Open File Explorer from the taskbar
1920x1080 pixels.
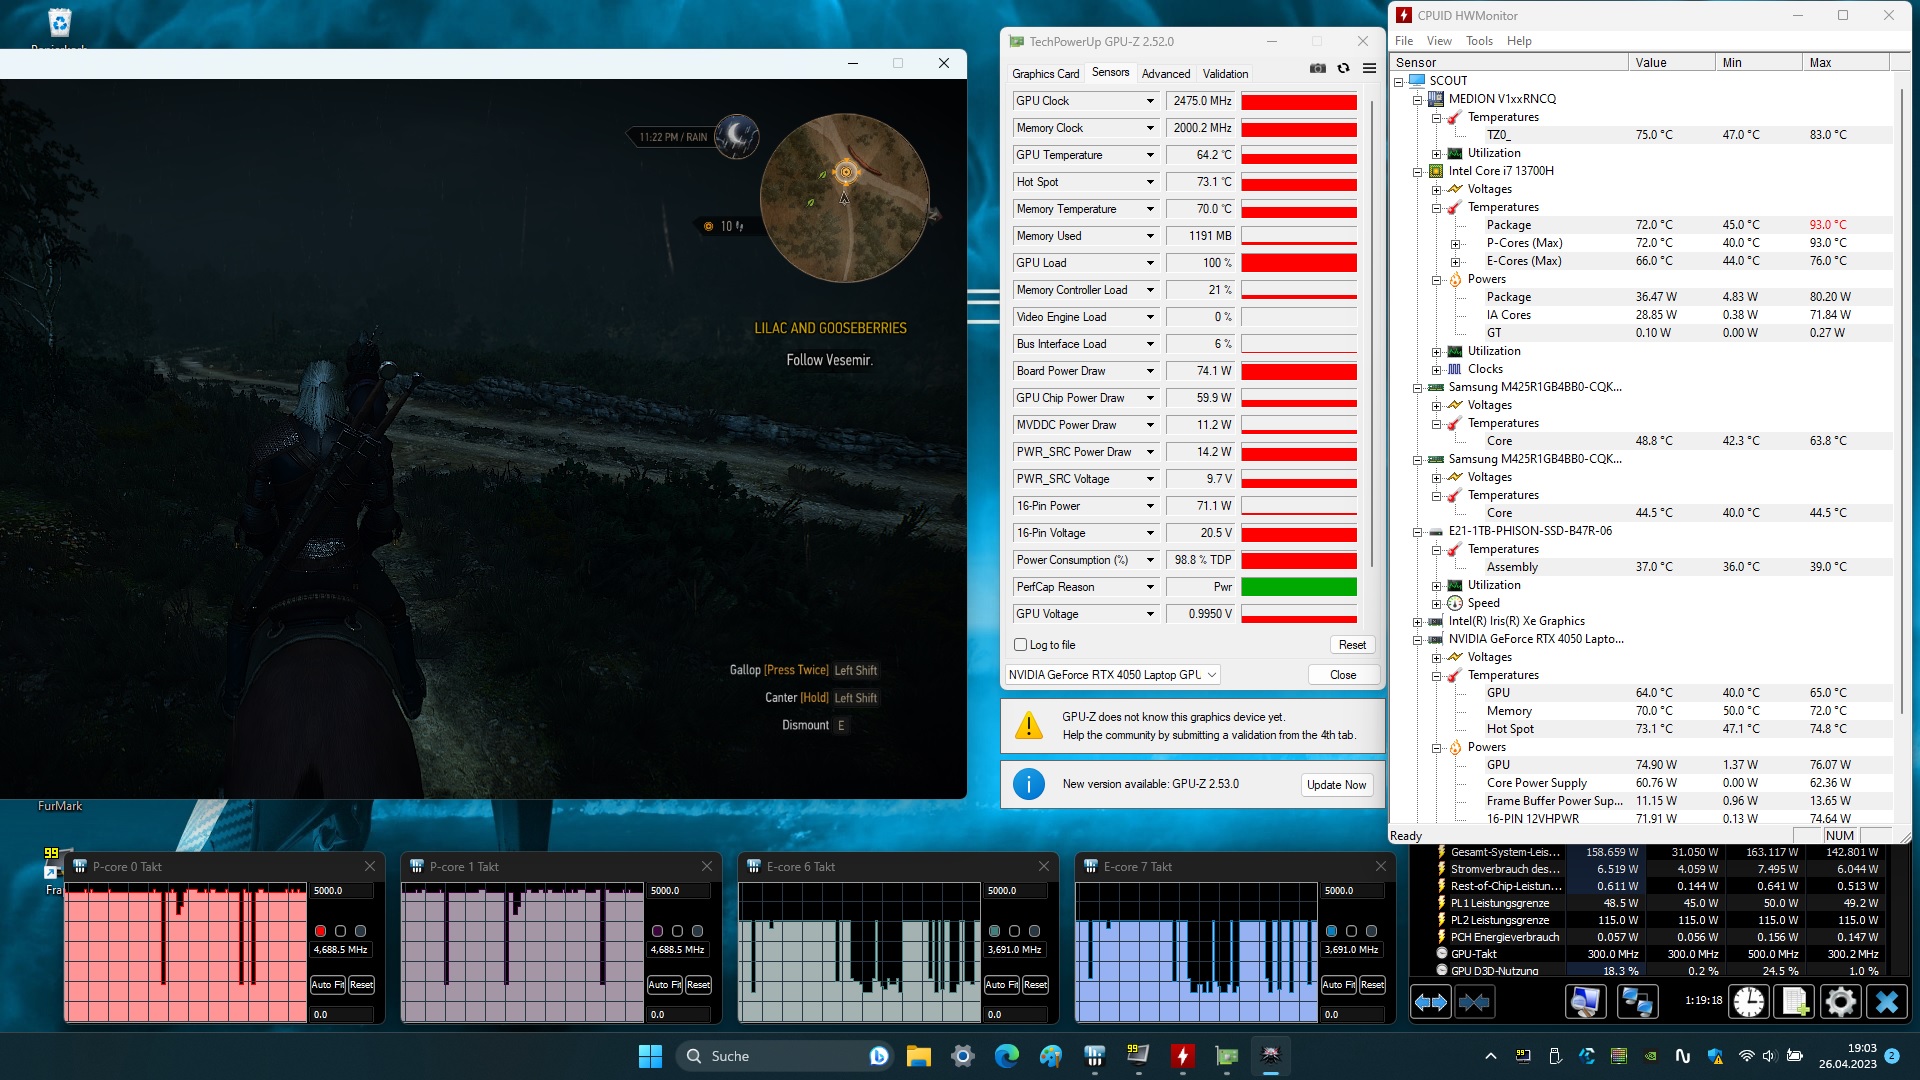coord(919,1056)
